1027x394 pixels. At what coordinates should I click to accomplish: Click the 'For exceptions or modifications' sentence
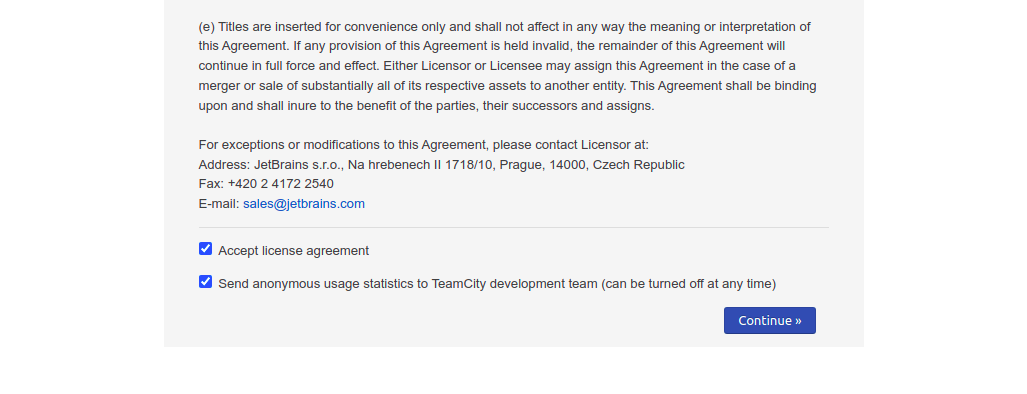click(424, 145)
